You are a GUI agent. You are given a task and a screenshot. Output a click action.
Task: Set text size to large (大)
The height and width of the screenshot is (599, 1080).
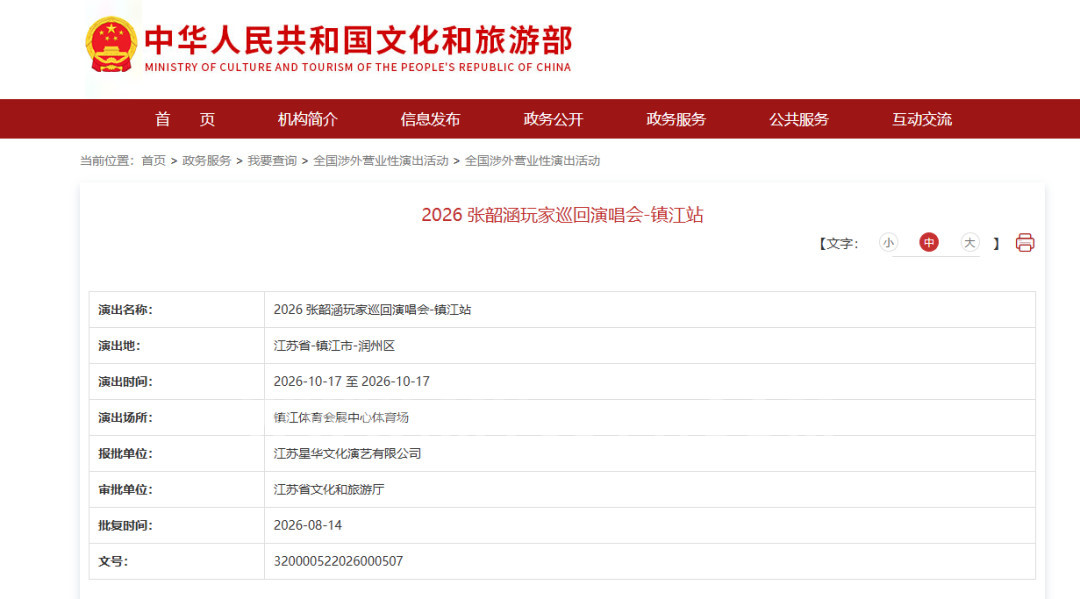969,242
